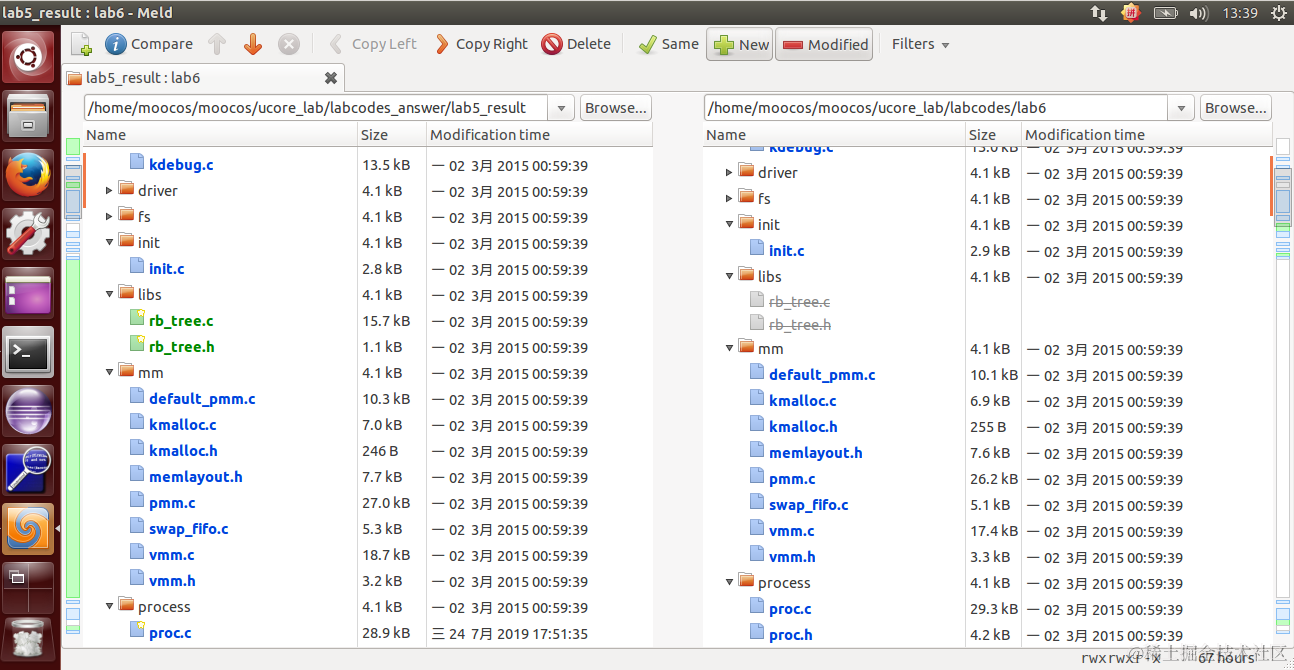Click the right pane folder path field

(936, 108)
